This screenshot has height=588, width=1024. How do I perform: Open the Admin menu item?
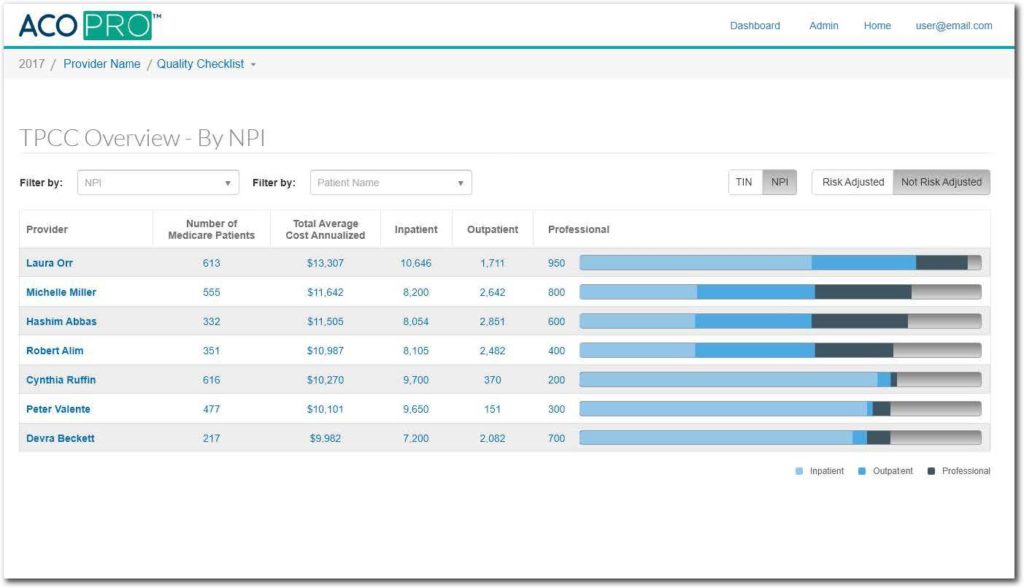coord(824,26)
